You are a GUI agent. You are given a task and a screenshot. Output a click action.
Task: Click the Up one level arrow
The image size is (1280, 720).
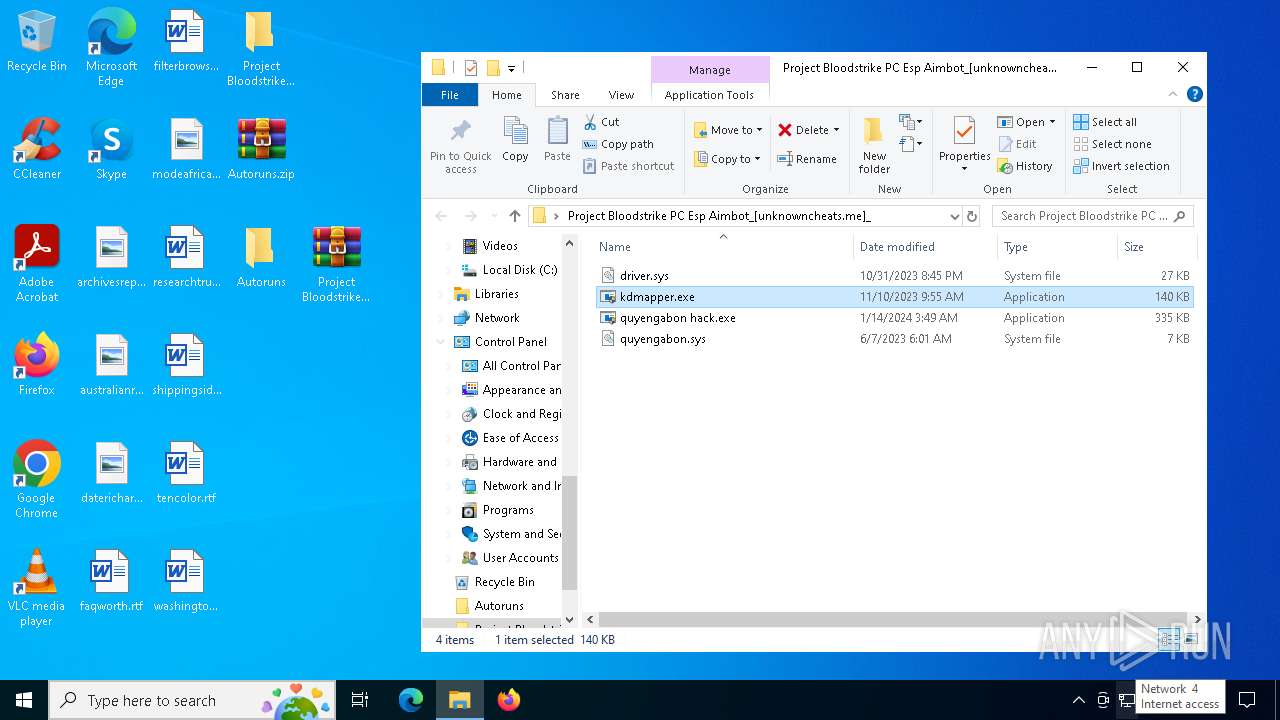click(x=514, y=216)
